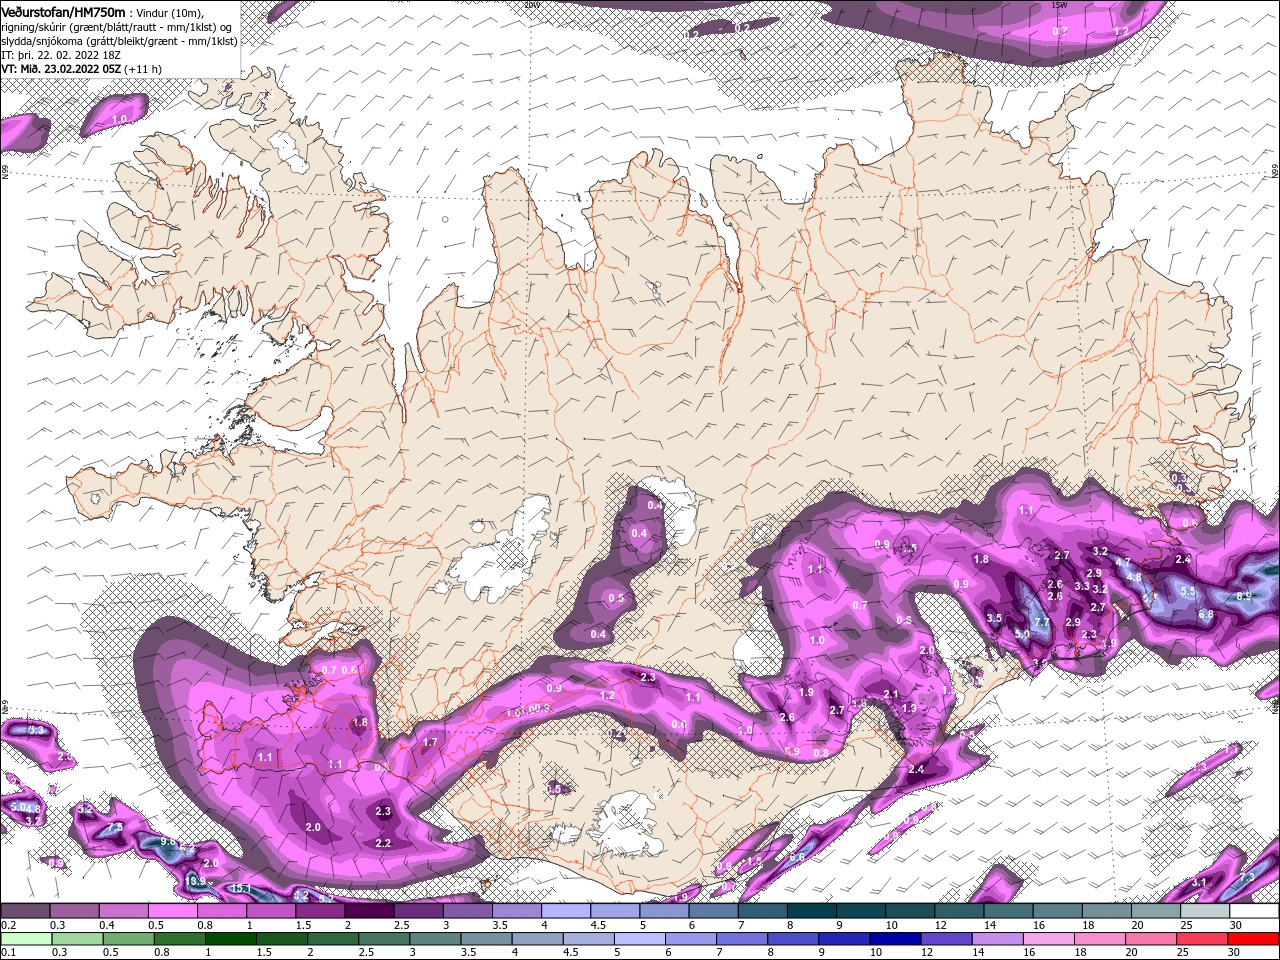This screenshot has height=960, width=1280.
Task: Select the valid time 'VT: Mið. 23.02.2022 05Z'
Action: coord(61,69)
